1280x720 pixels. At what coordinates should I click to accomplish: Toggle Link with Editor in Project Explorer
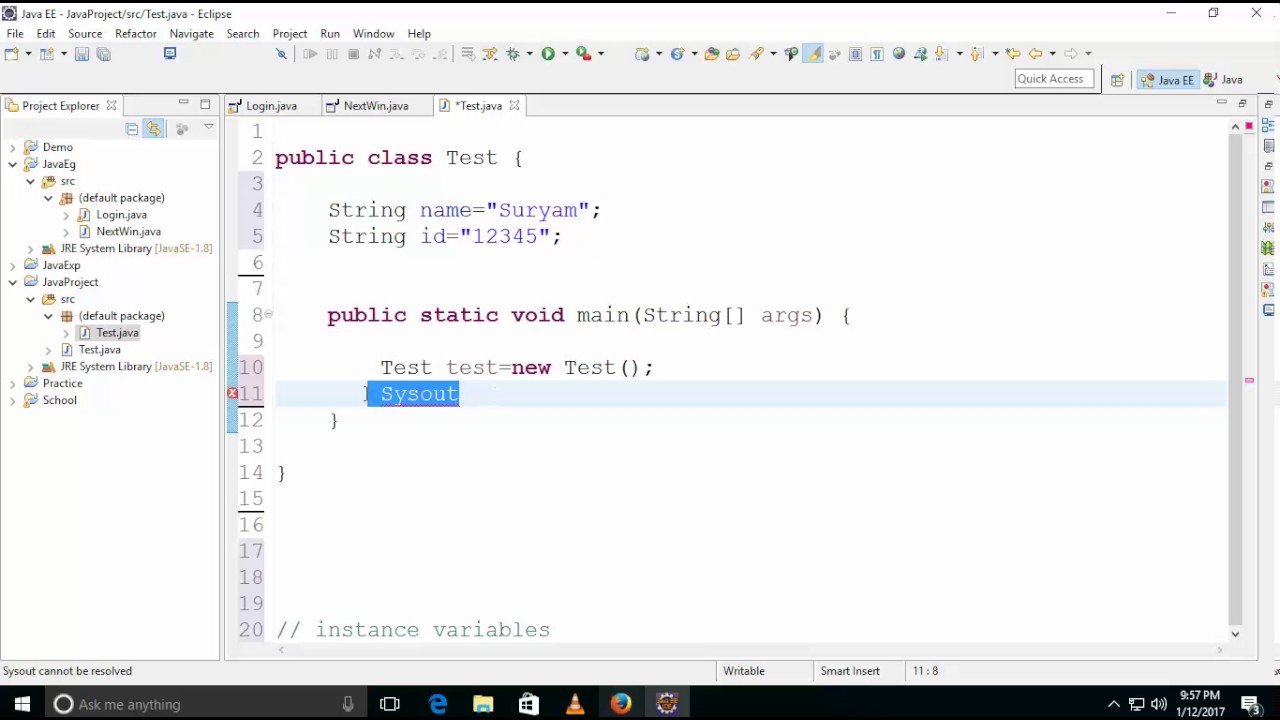pos(153,129)
